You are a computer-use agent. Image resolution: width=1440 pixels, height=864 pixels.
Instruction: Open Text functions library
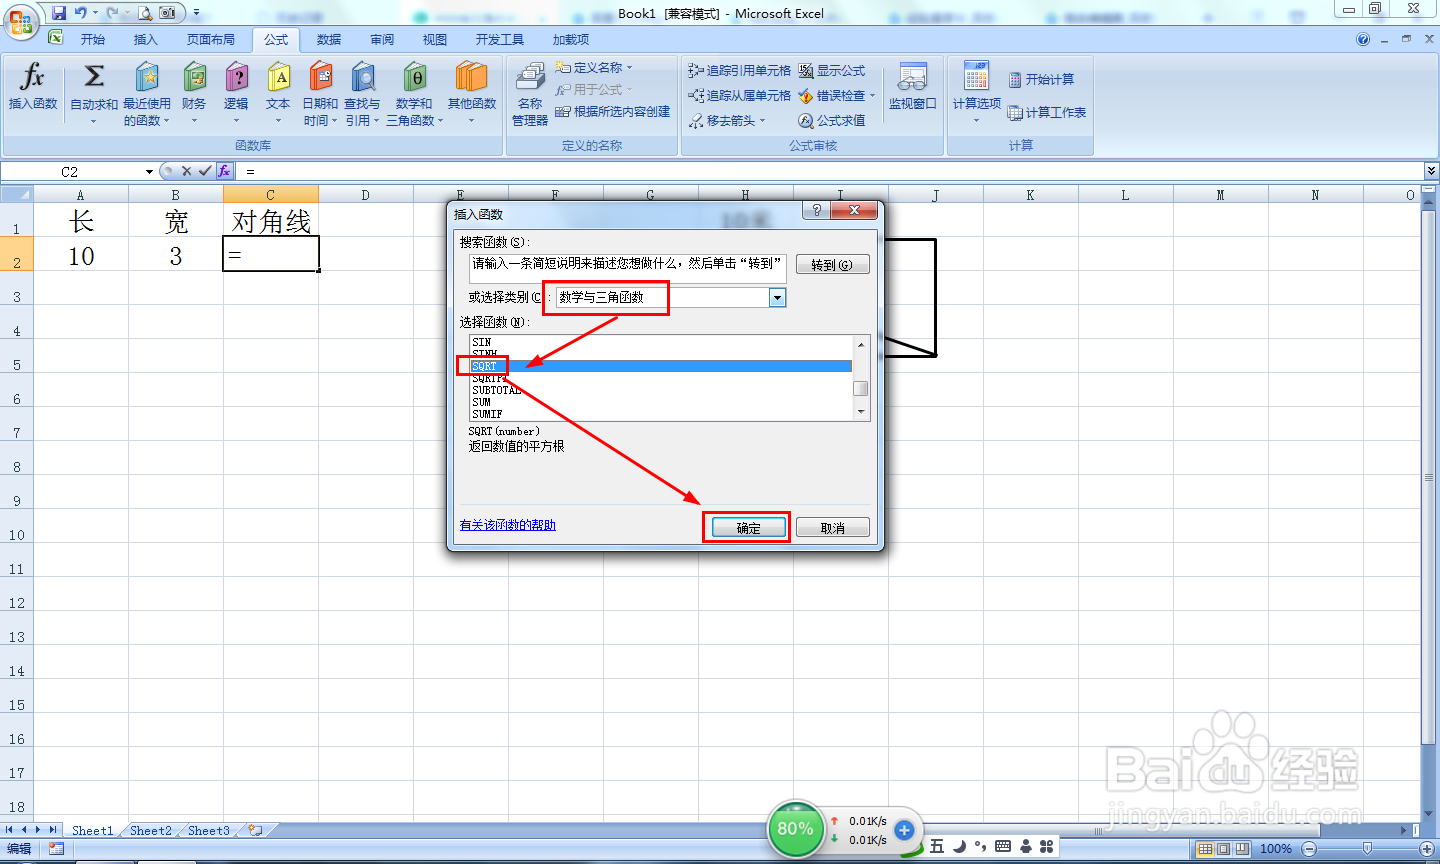[x=278, y=93]
